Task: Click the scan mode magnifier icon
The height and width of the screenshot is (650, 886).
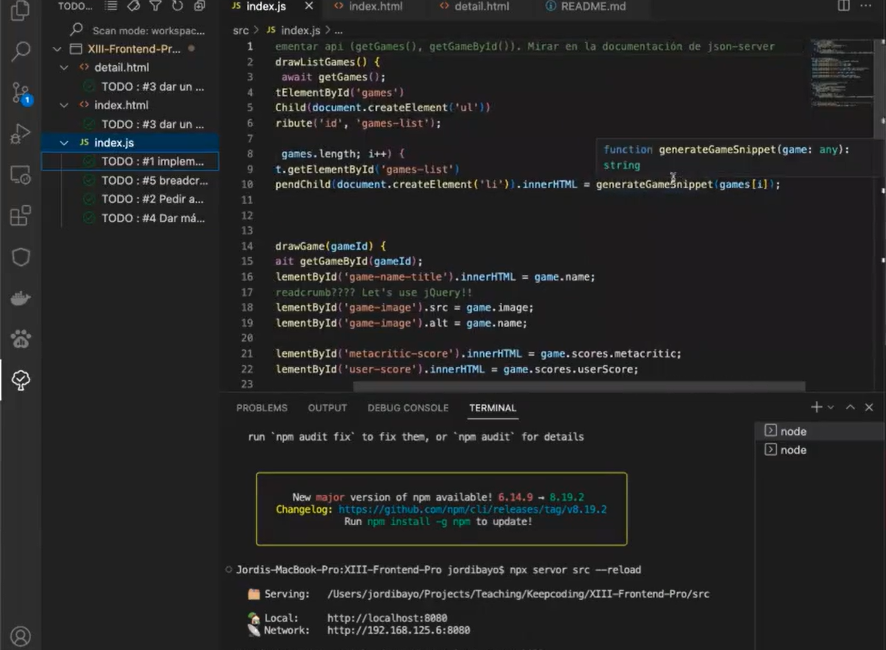Action: [76, 29]
